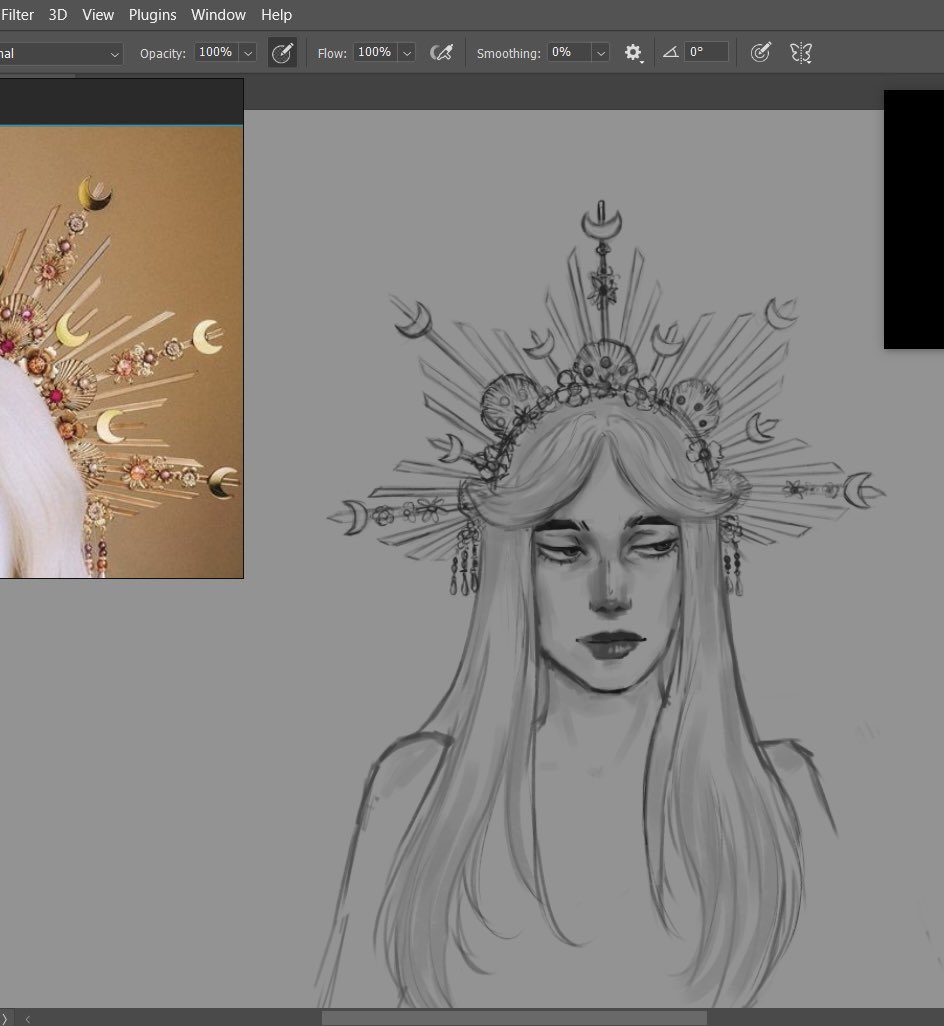Enable airbrush-style build-up effects
The width and height of the screenshot is (944, 1026).
point(442,52)
